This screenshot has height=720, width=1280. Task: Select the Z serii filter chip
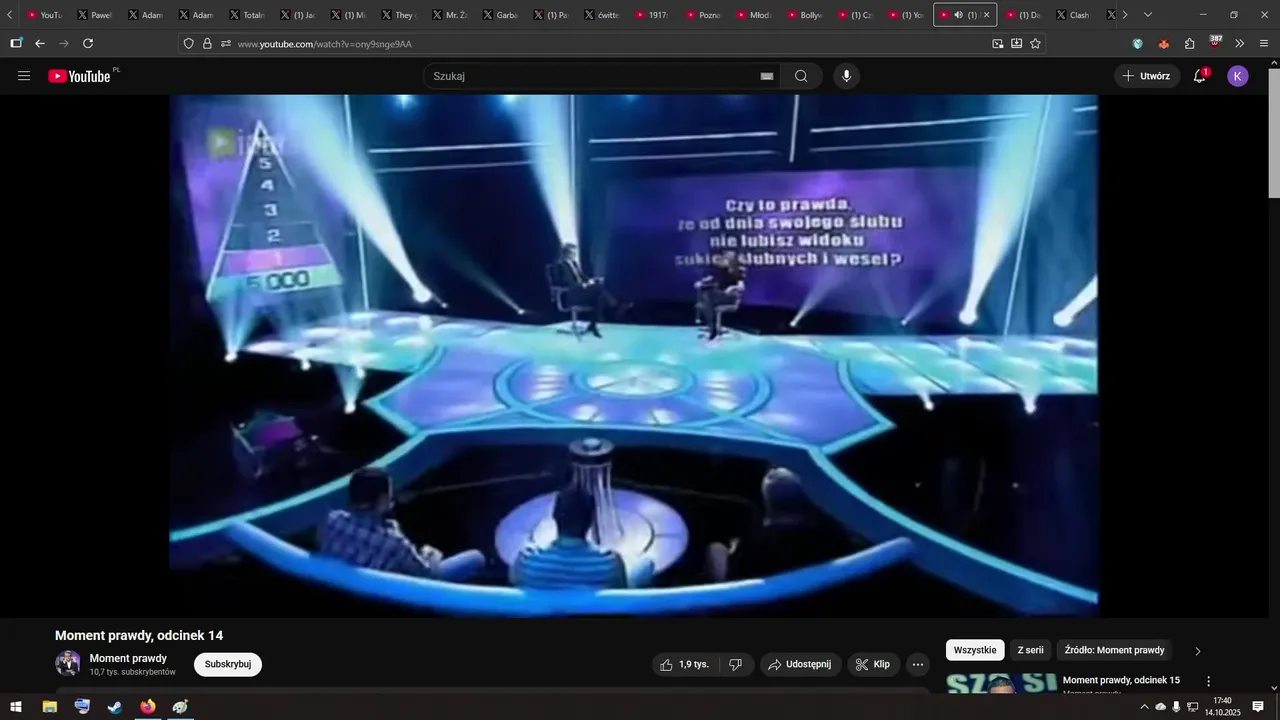pos(1030,650)
